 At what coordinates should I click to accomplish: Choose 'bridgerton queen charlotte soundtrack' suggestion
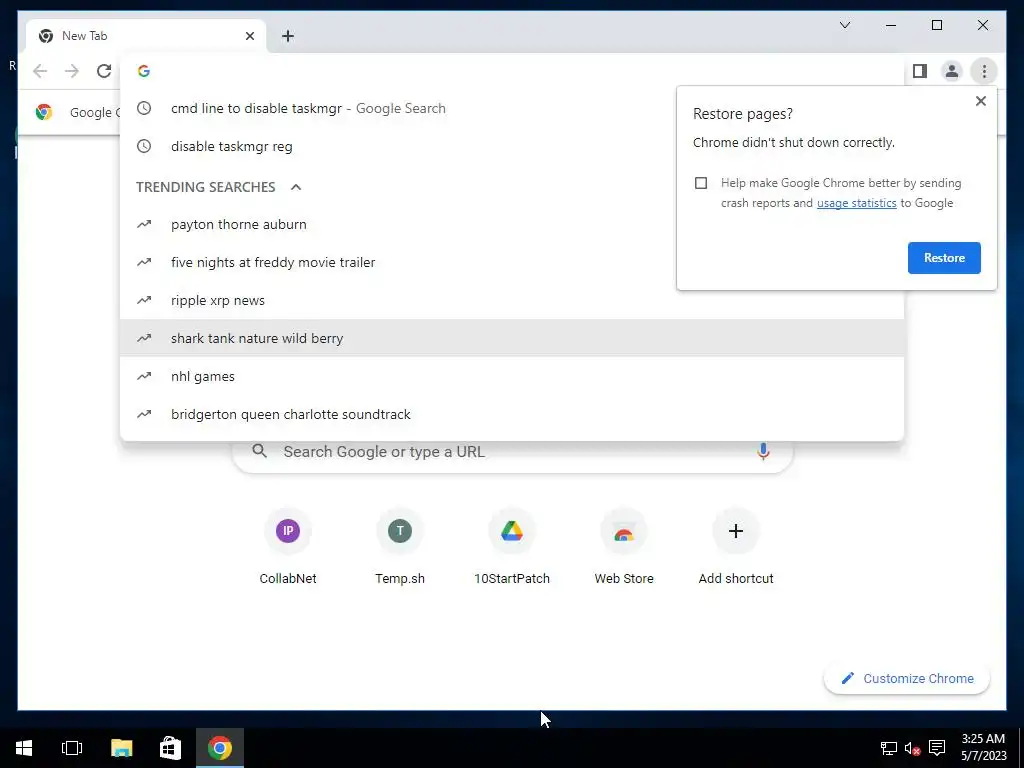[512, 414]
